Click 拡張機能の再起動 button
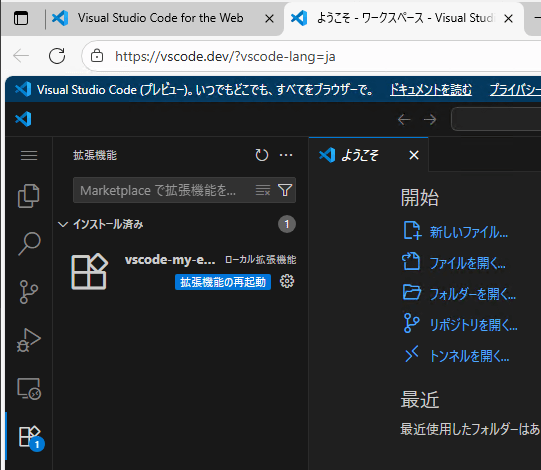 coord(223,282)
